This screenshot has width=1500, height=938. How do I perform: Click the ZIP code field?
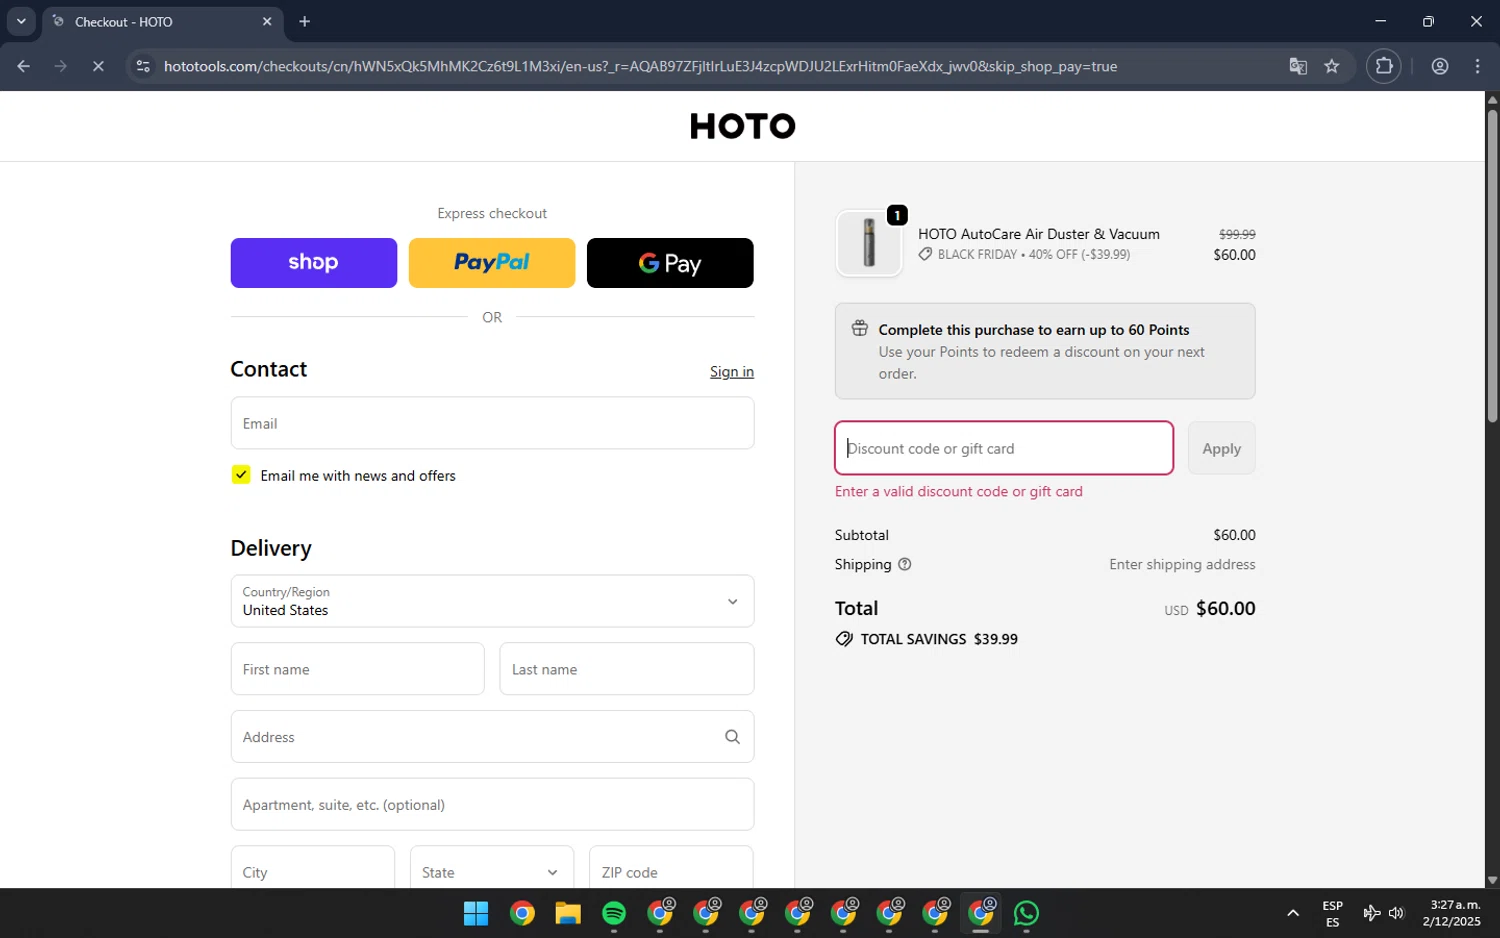pyautogui.click(x=671, y=868)
